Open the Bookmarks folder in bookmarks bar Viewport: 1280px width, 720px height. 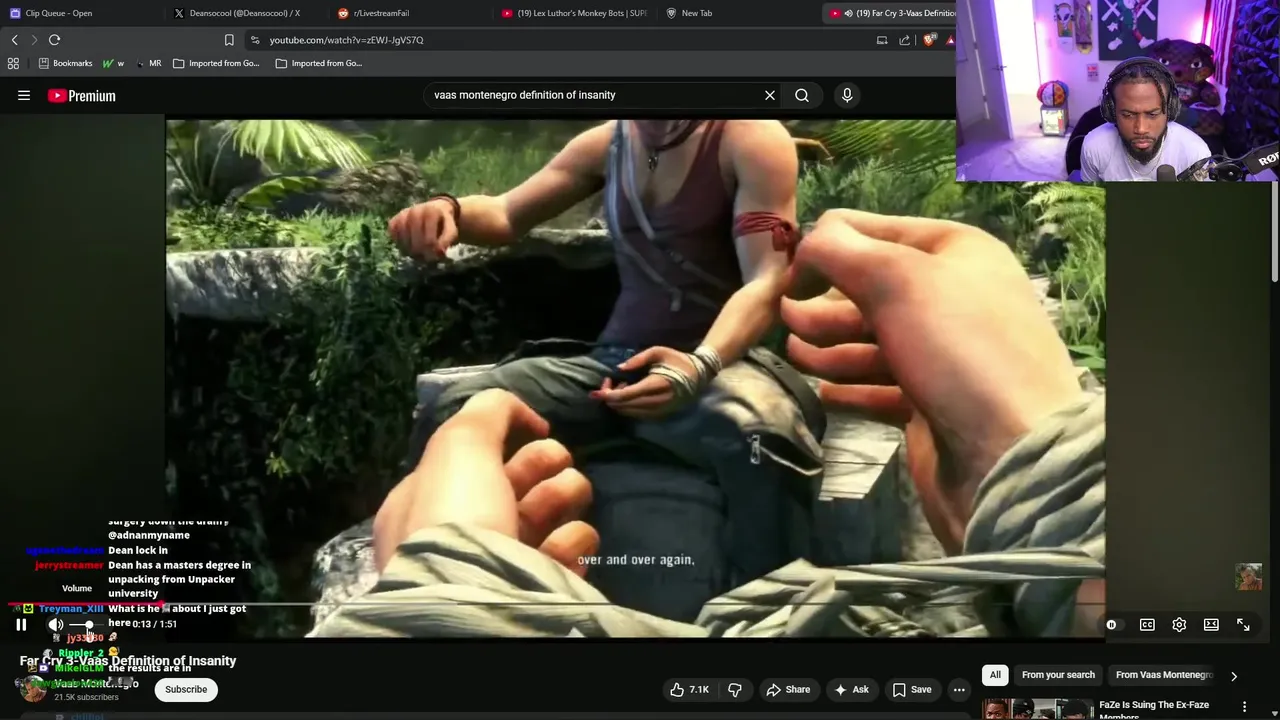coord(65,63)
